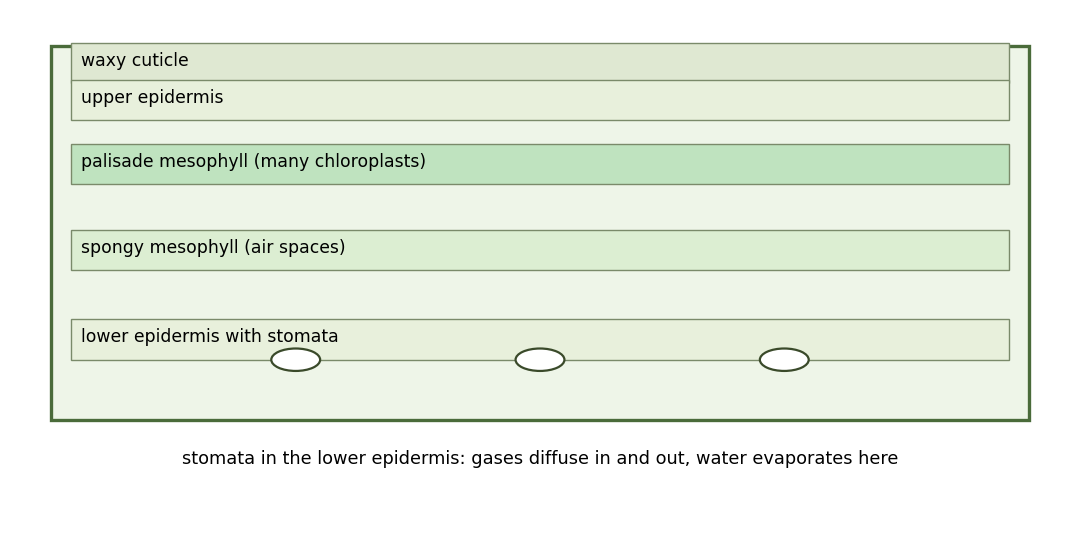Click the "(air spaces)" text
Image resolution: width=1080 pixels, height=540 pixels.
pyautogui.click(x=298, y=247)
